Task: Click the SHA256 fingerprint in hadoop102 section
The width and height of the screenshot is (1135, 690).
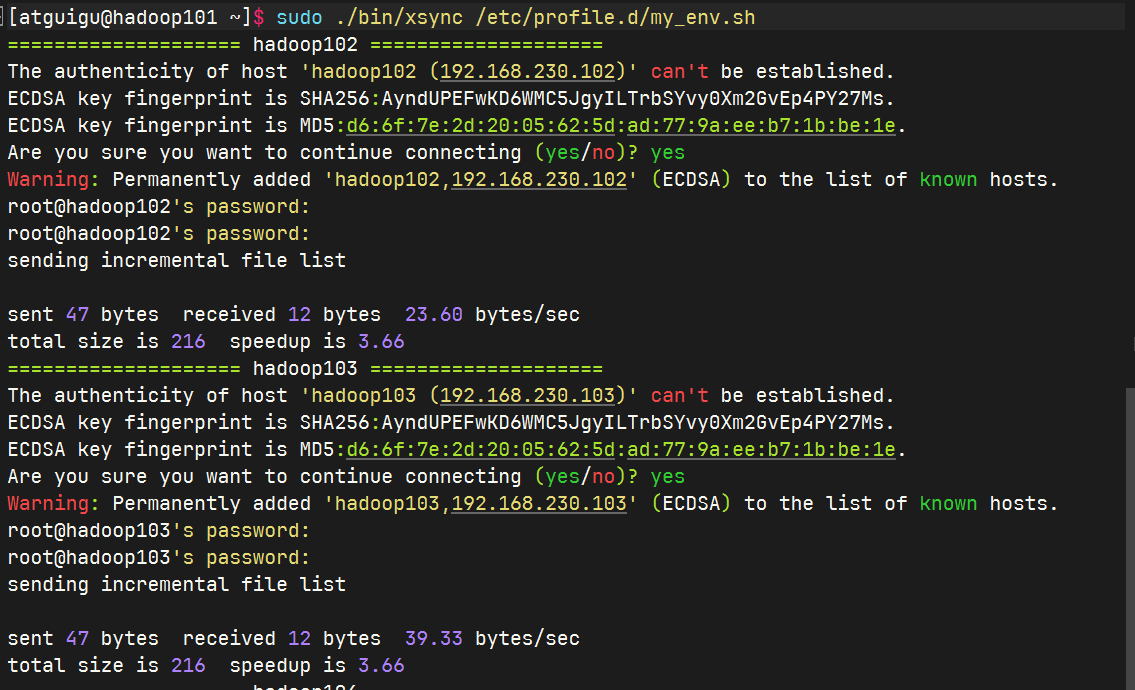Action: point(596,98)
